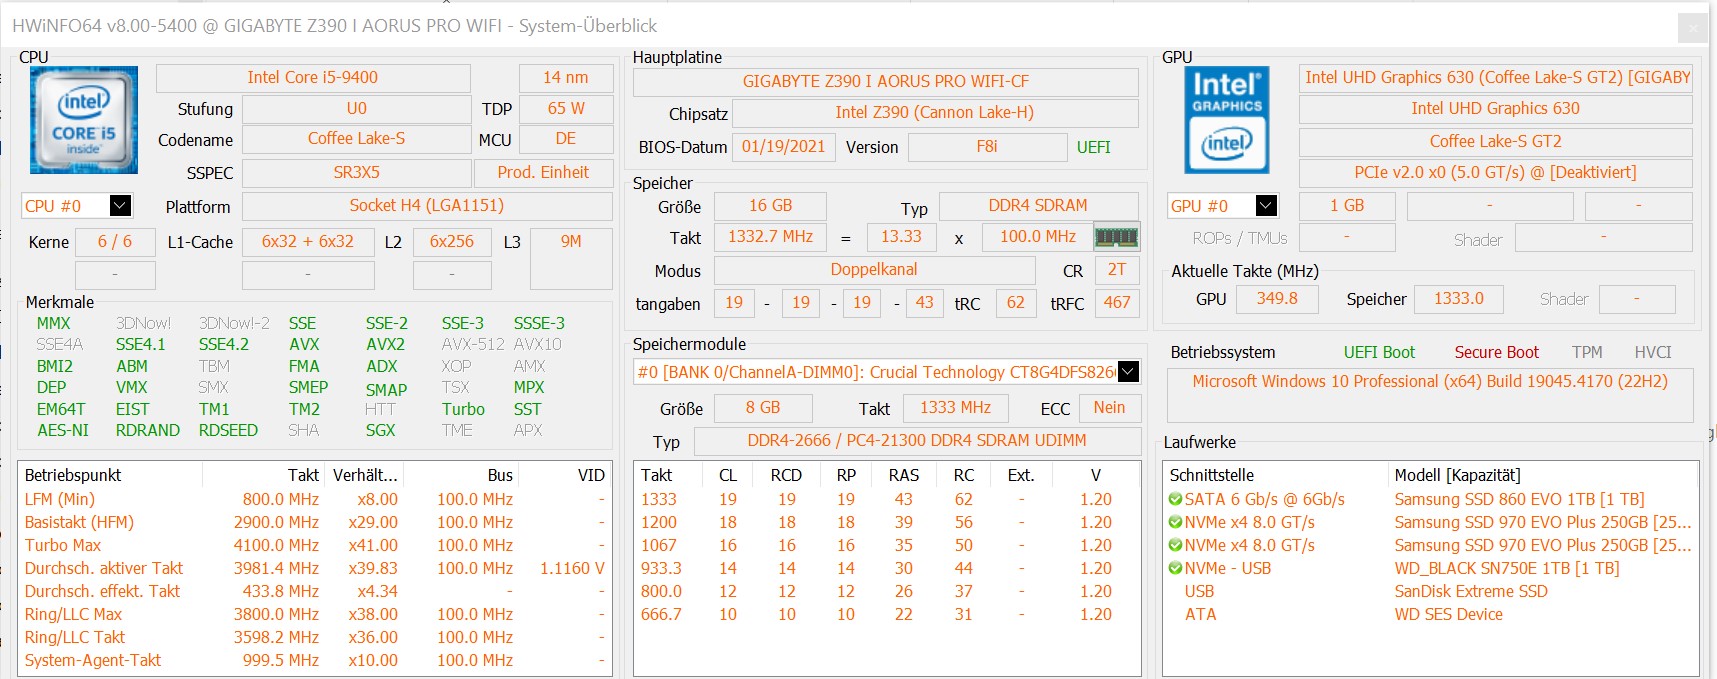Click the VID value 1.1160 V

coord(572,568)
